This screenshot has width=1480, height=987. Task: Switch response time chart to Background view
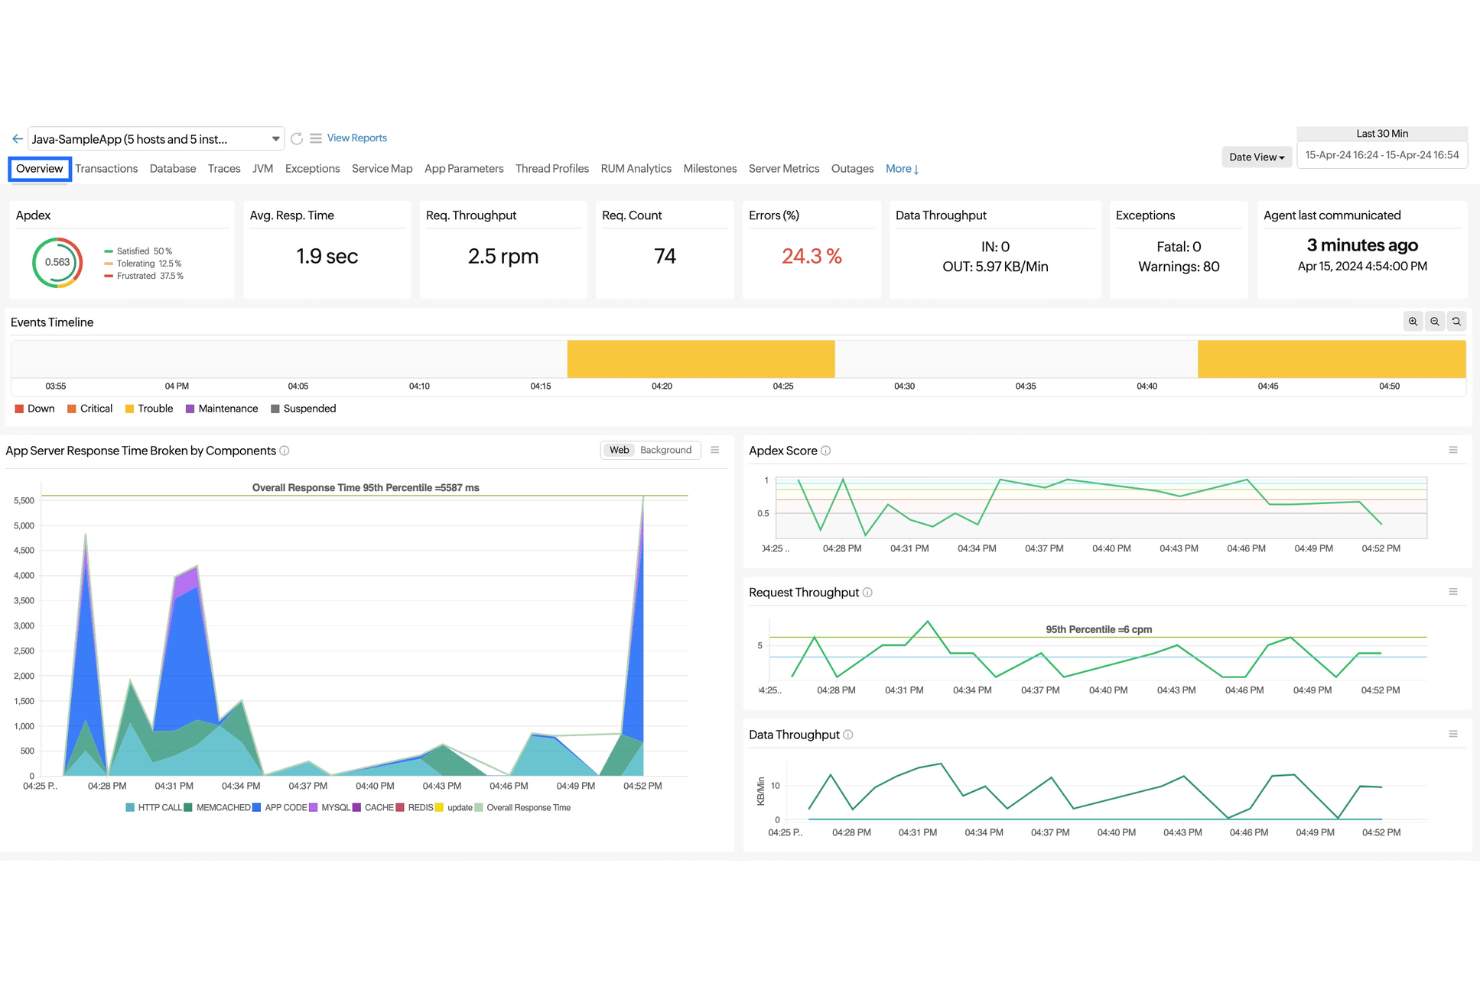point(666,450)
